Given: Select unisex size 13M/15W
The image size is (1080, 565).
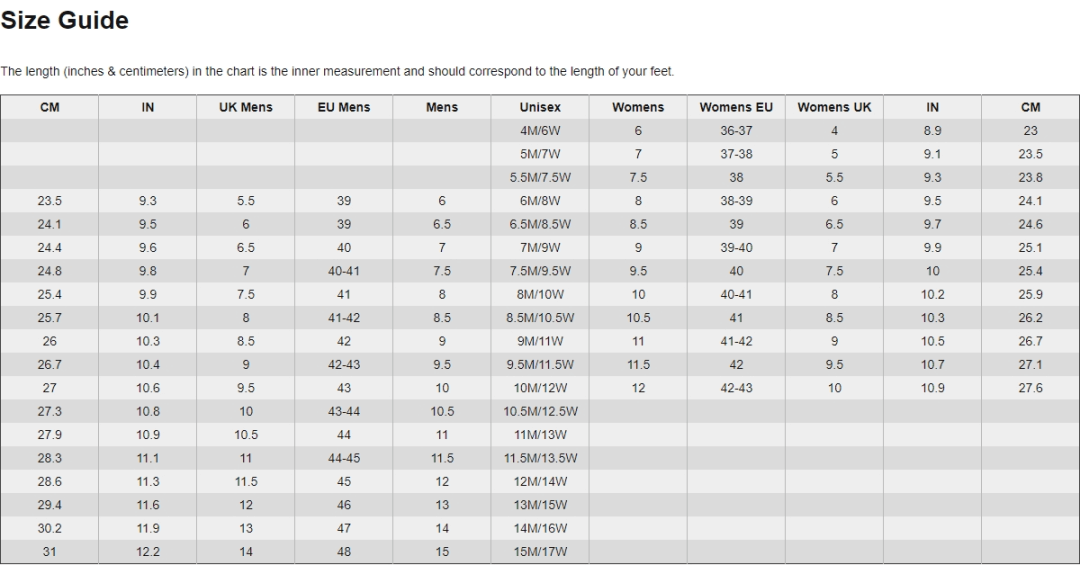Looking at the screenshot, I should [540, 506].
